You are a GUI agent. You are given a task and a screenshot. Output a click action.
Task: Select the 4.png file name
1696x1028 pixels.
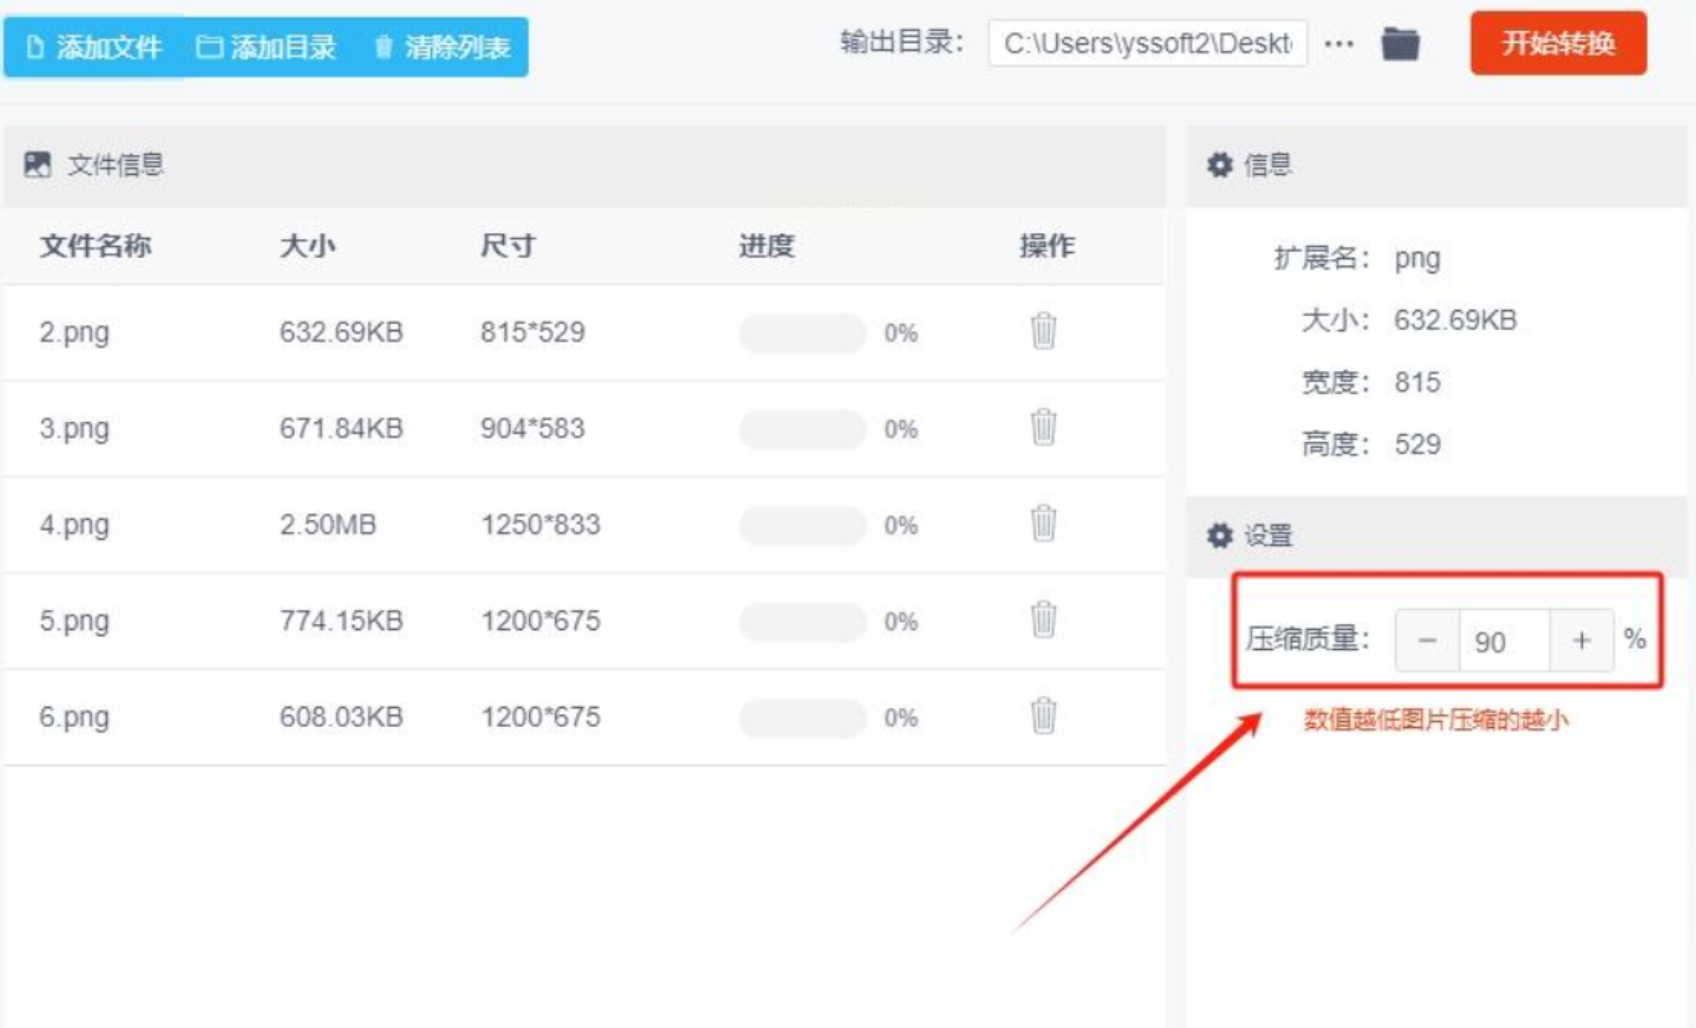tap(74, 525)
